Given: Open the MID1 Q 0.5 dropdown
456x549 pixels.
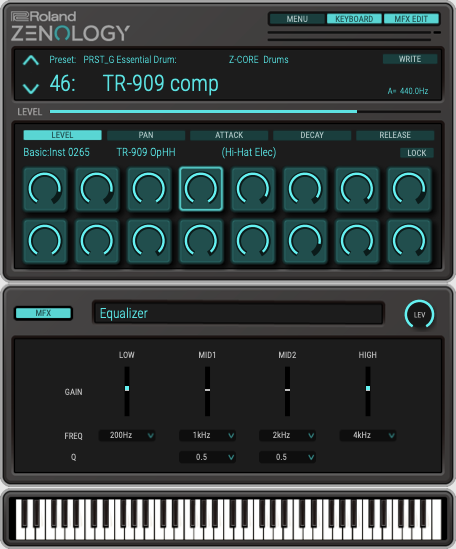Looking at the screenshot, I should coord(207,457).
